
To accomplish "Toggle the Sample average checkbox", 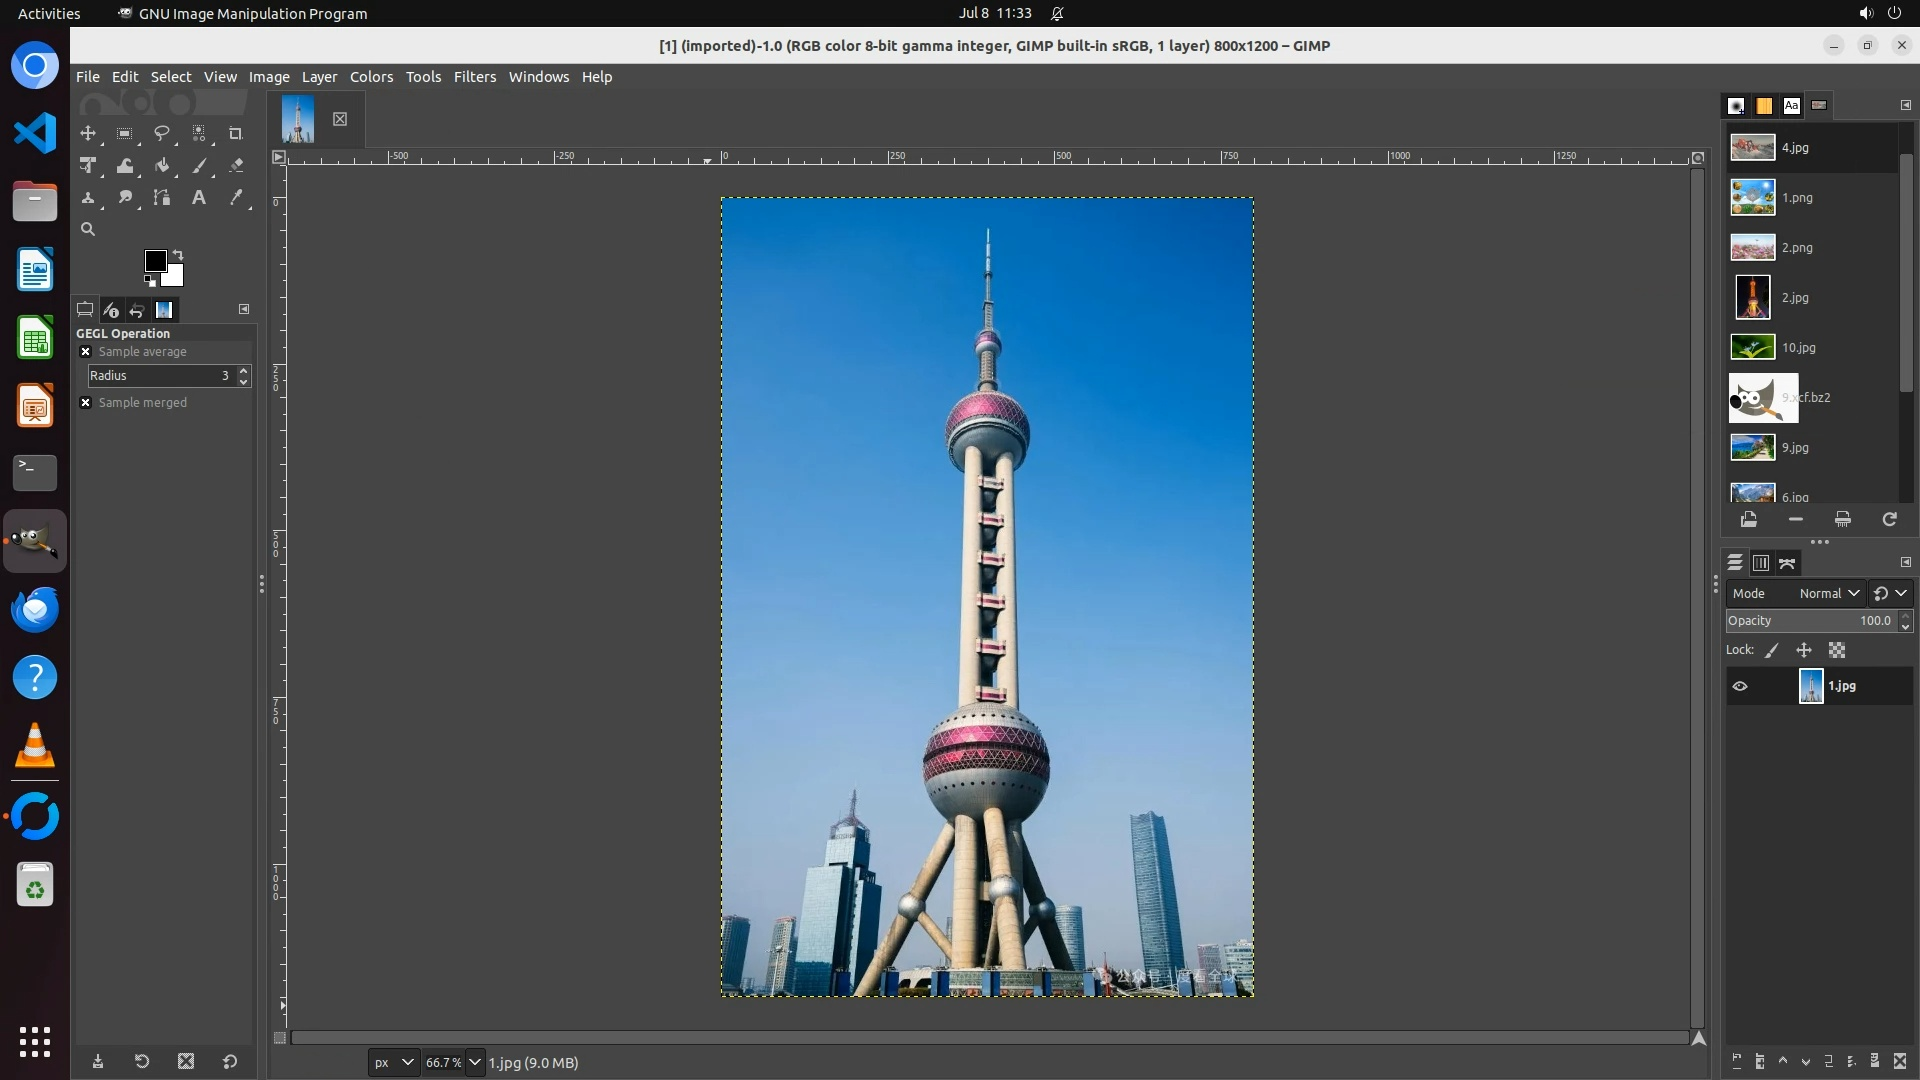I will [x=86, y=352].
